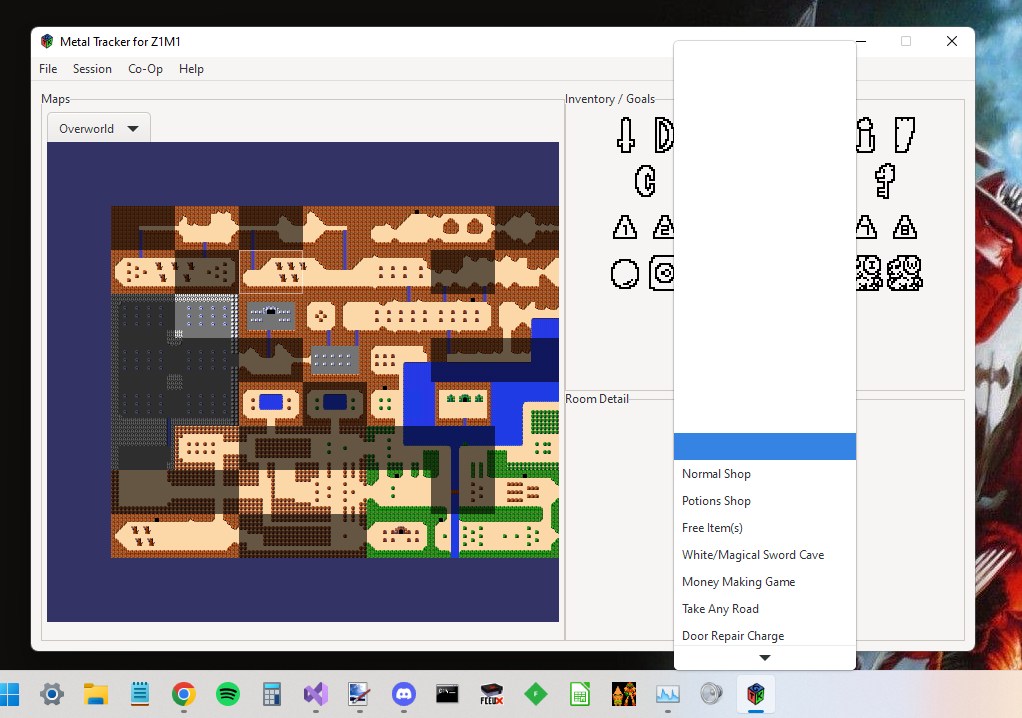Open Spotify from the taskbar
The image size is (1022, 718).
click(x=227, y=694)
